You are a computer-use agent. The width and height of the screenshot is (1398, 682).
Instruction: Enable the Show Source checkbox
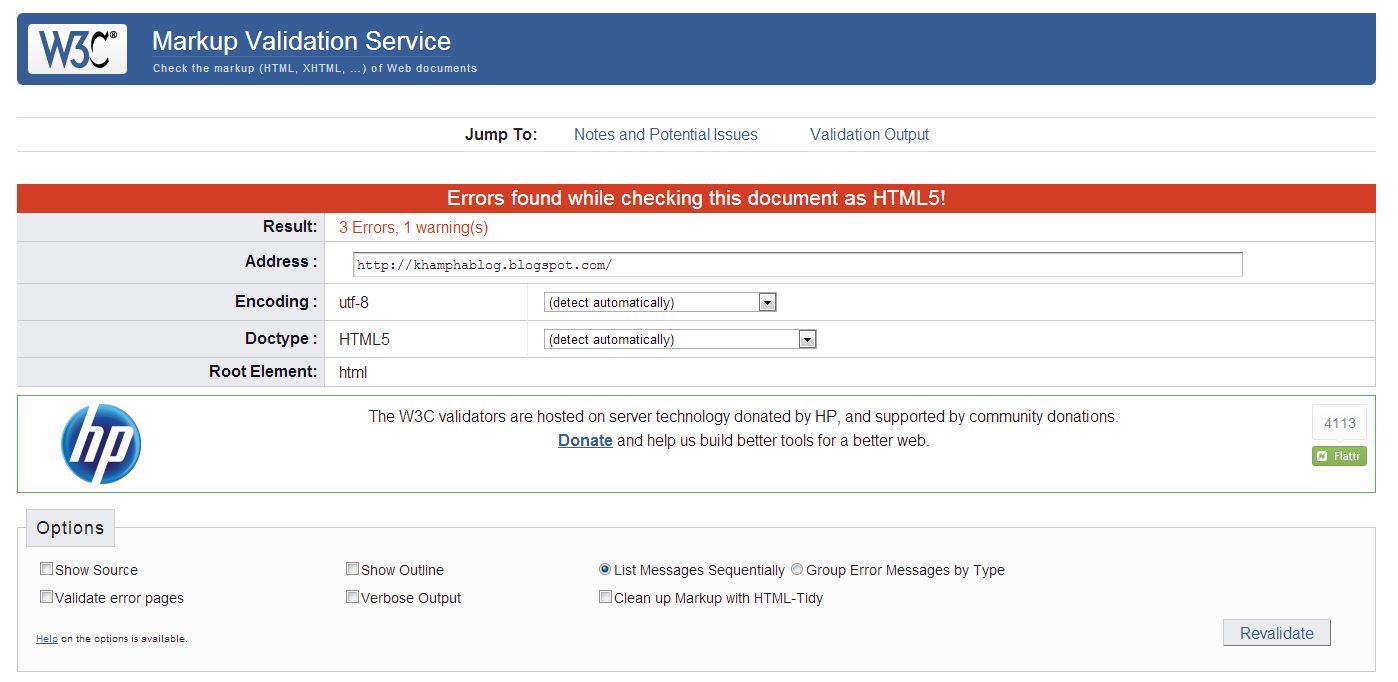point(46,569)
